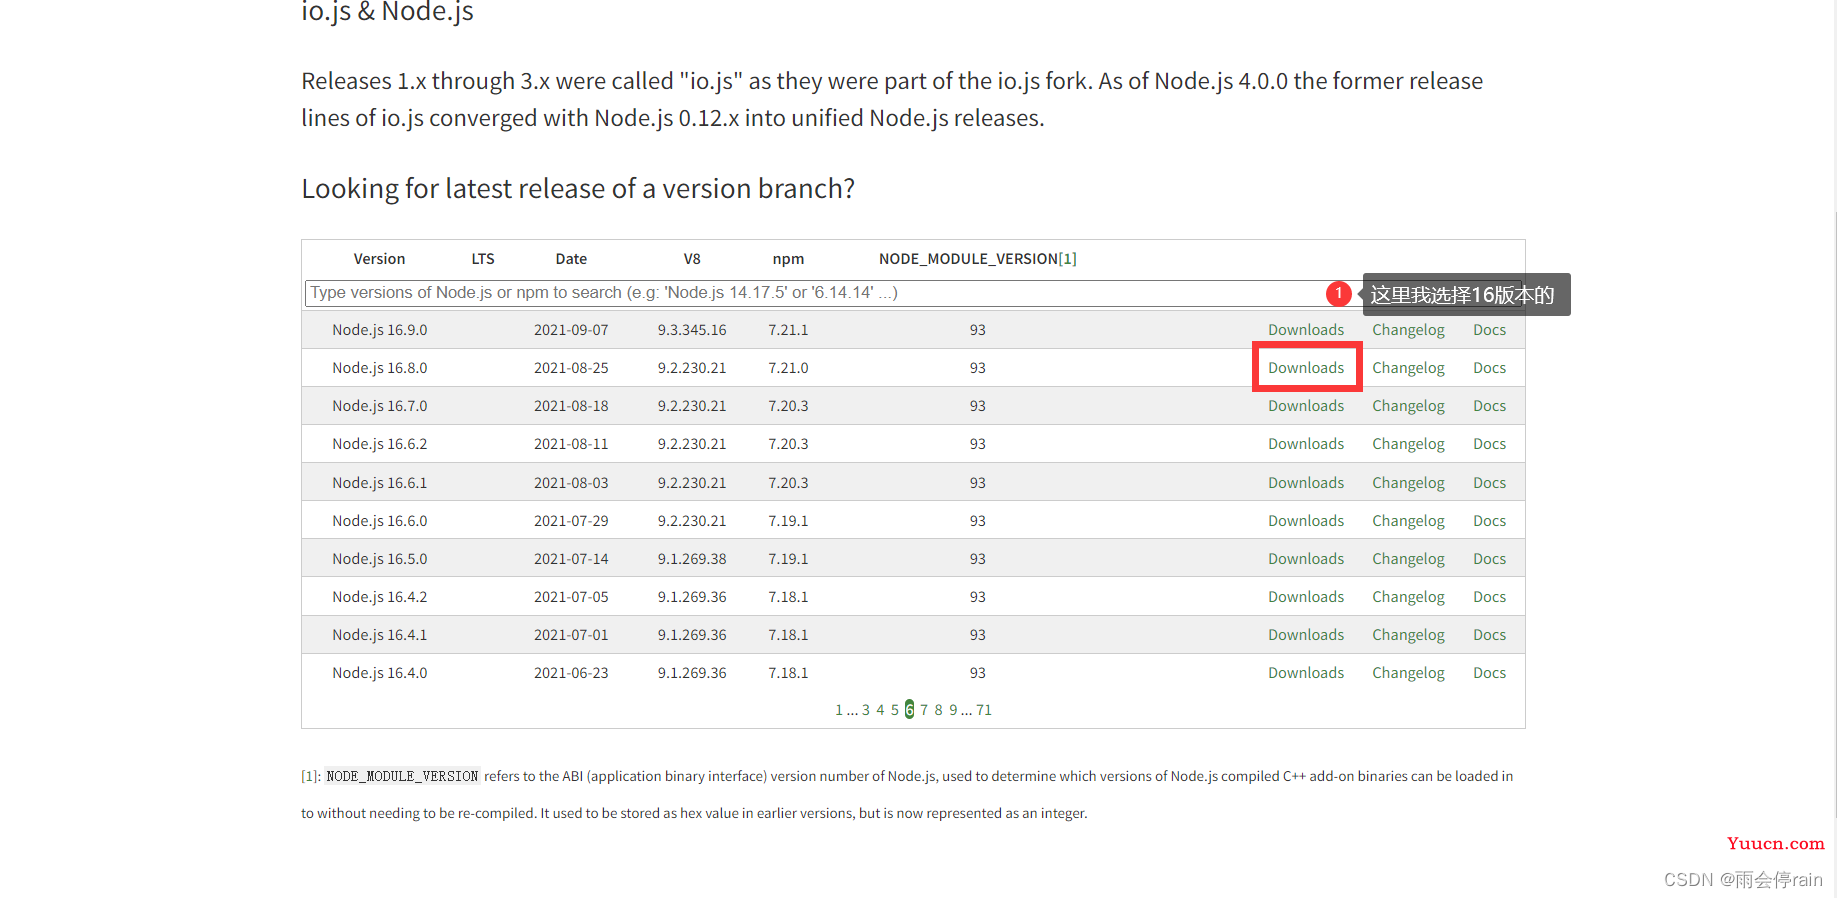Click the Version column header

[x=379, y=259]
